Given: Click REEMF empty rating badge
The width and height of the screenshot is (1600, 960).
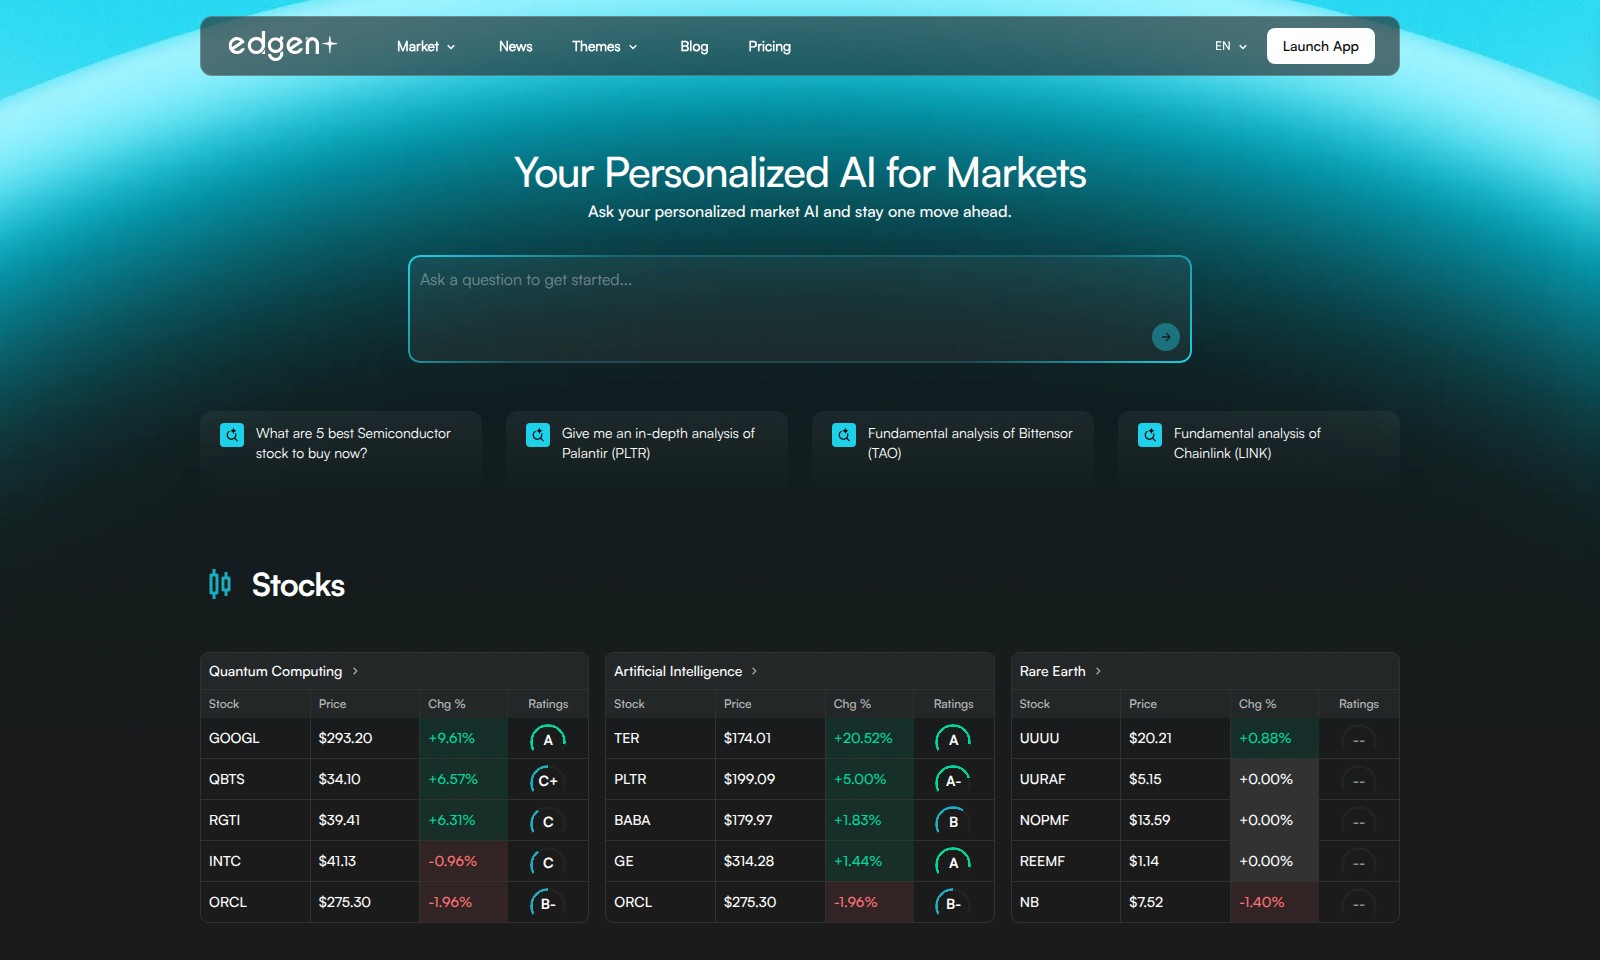Looking at the screenshot, I should click(1358, 863).
